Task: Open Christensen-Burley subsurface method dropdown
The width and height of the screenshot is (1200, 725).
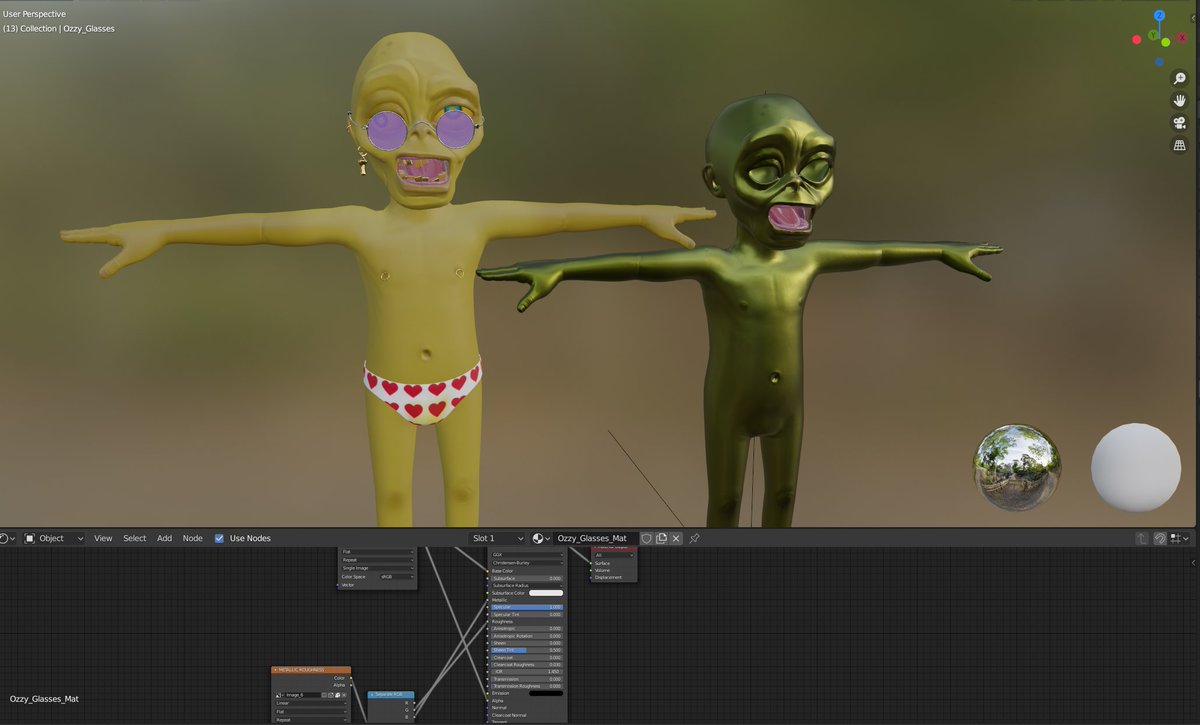Action: tap(526, 563)
